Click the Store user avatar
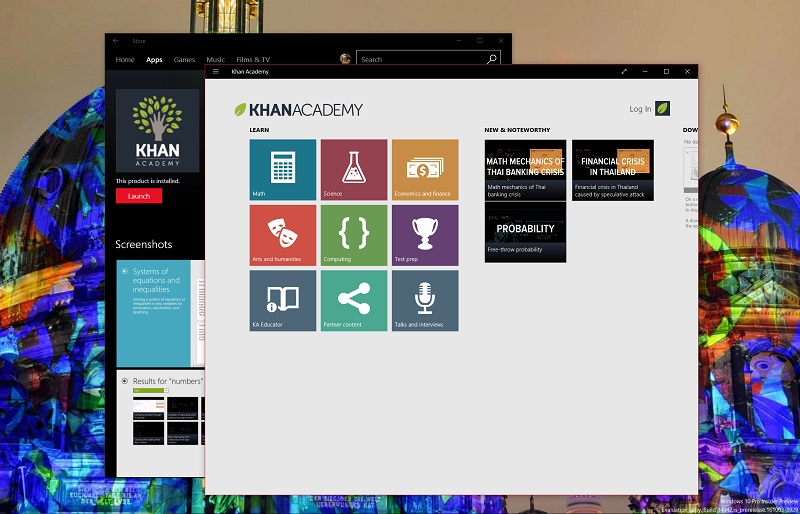Viewport: 800px width, 514px height. [x=345, y=59]
